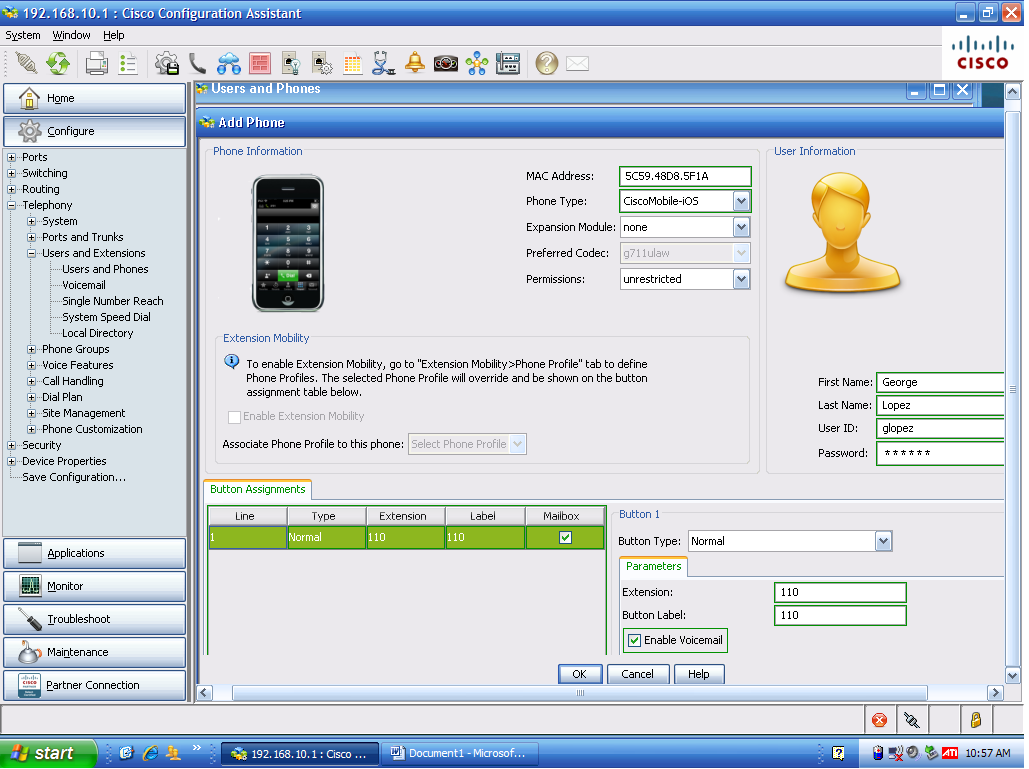The image size is (1029, 769).
Task: Click the horizontal scrollbar in Add Phone
Action: click(x=580, y=693)
